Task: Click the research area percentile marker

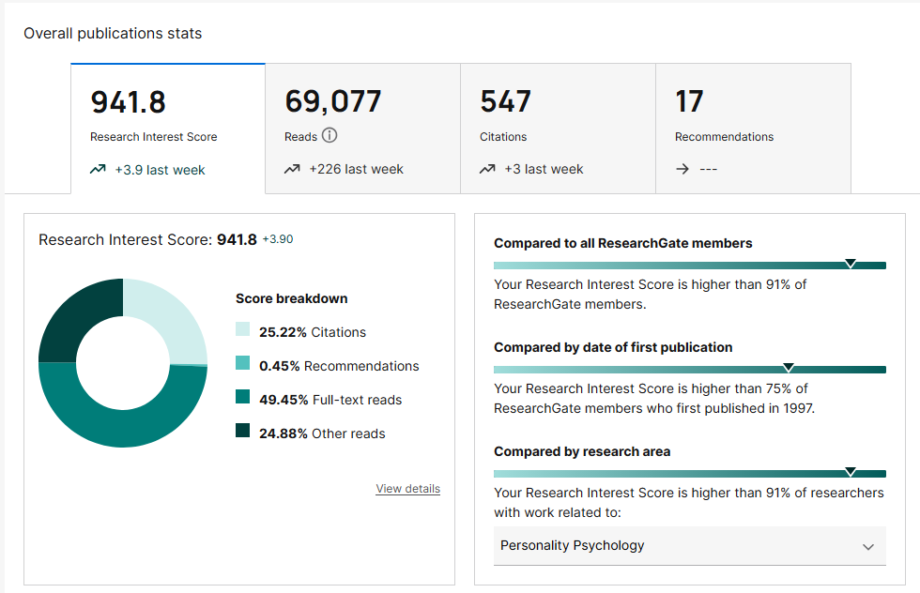Action: (x=850, y=472)
